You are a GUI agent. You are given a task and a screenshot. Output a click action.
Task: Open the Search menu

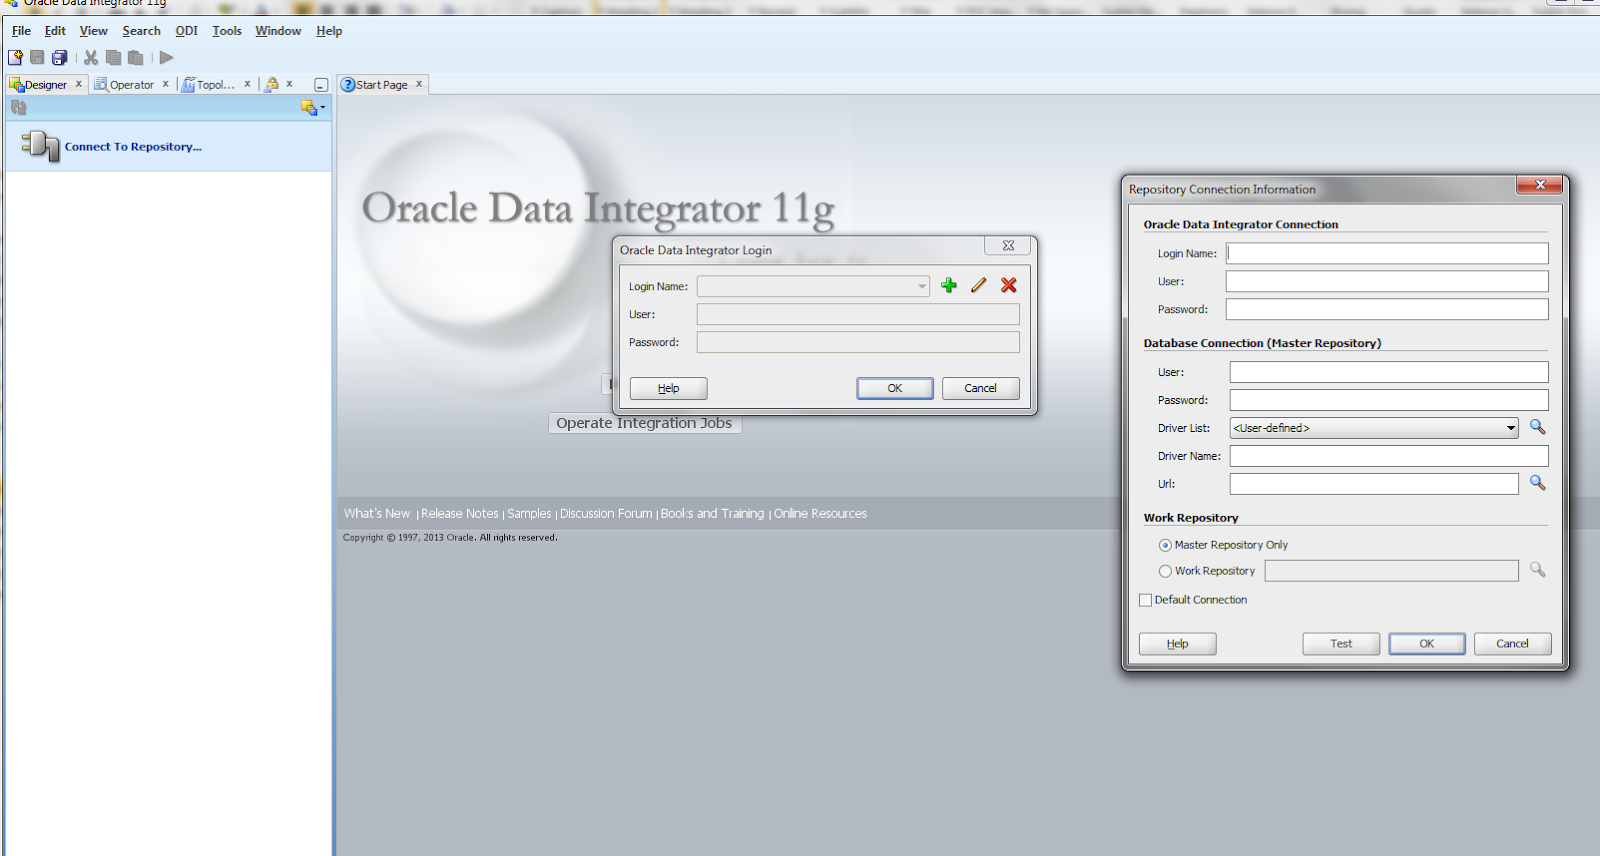[x=141, y=31]
